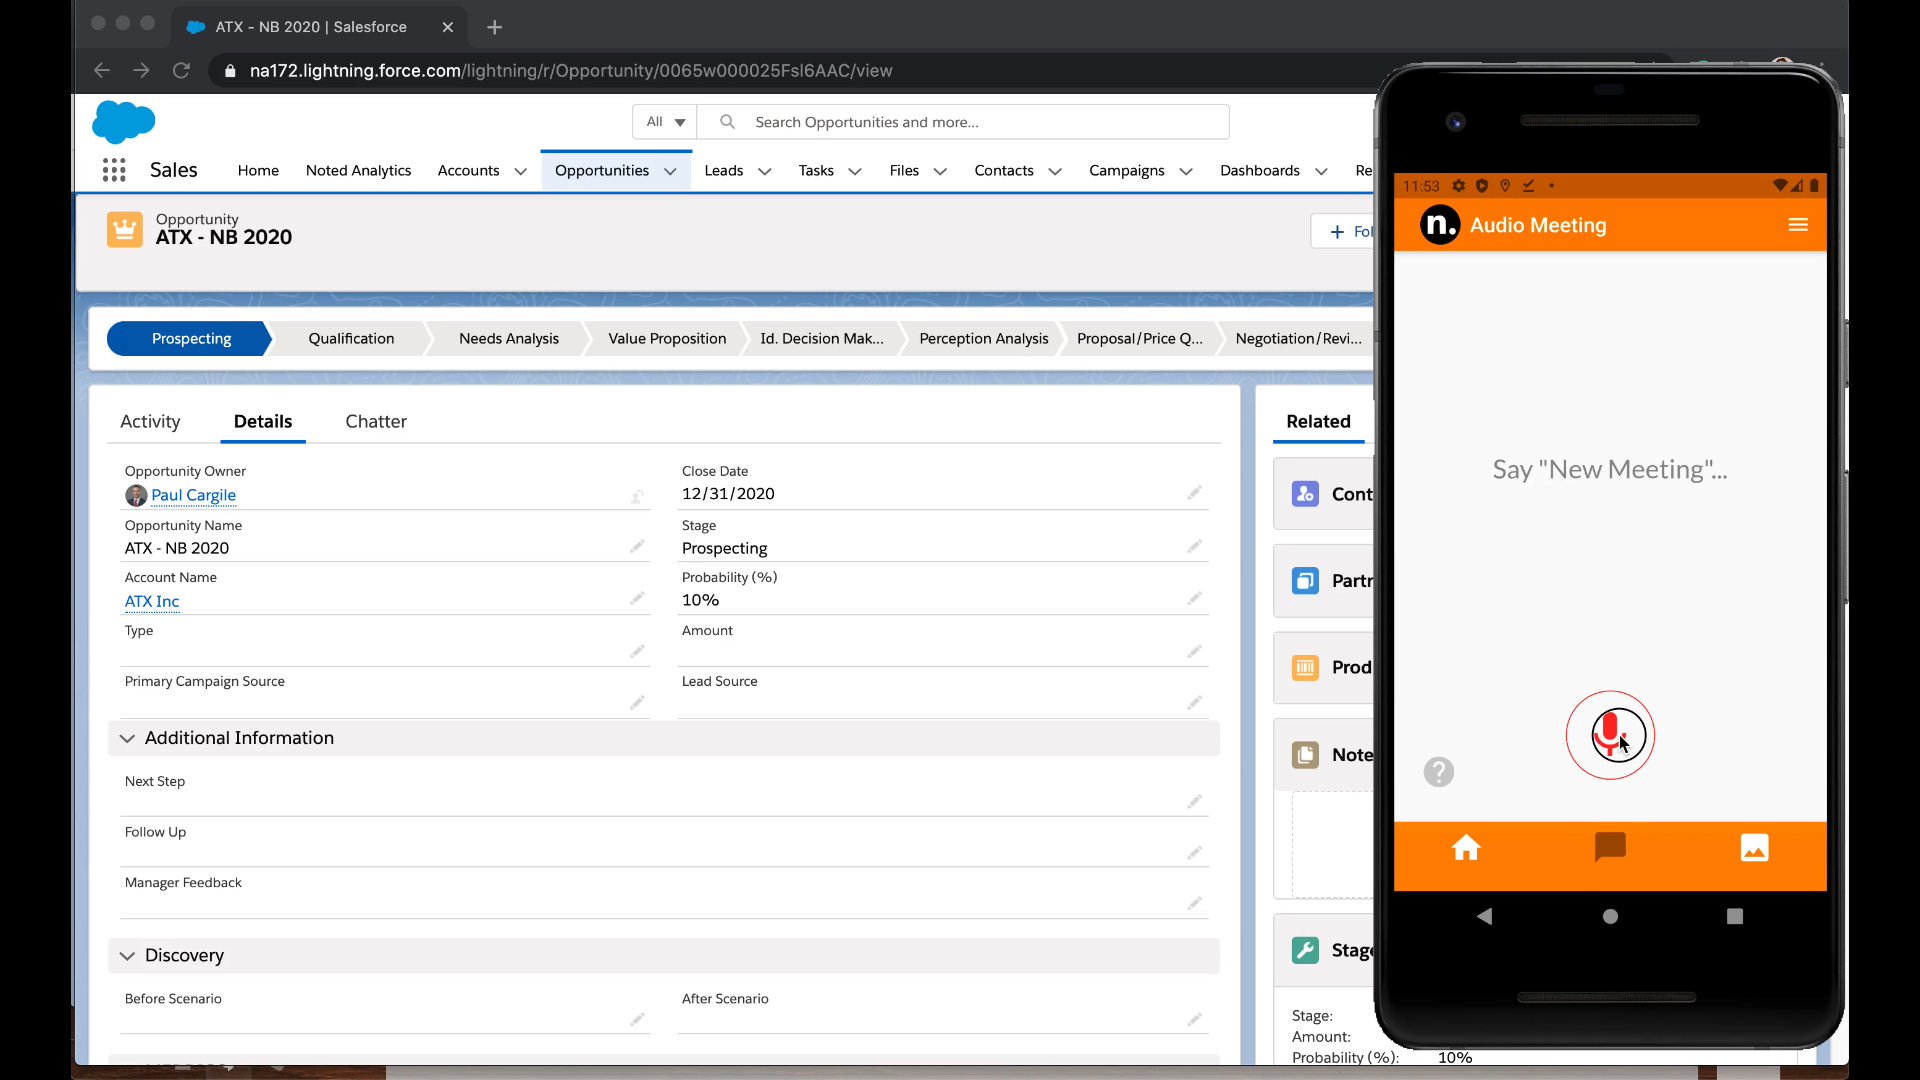Screen dimensions: 1920x1080
Task: Select the Negotiation/Review stage
Action: [1298, 338]
